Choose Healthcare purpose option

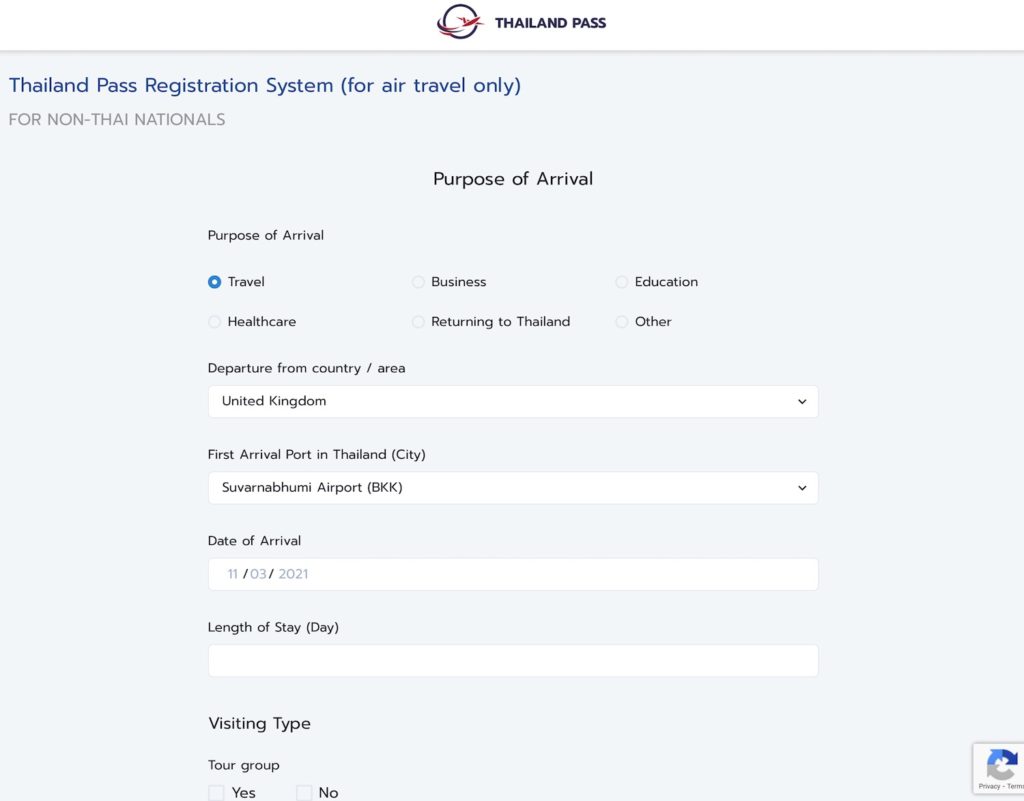214,321
